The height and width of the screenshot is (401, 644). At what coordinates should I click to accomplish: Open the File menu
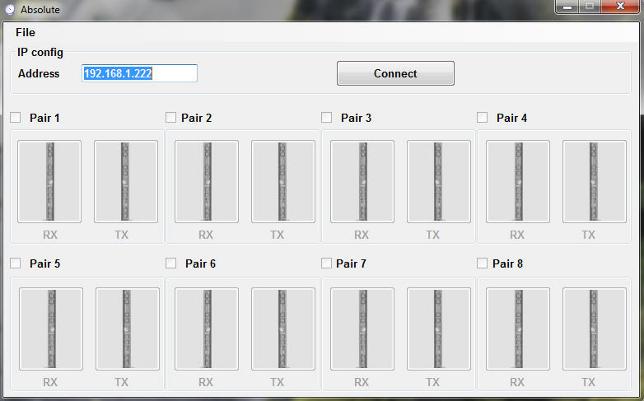(25, 32)
